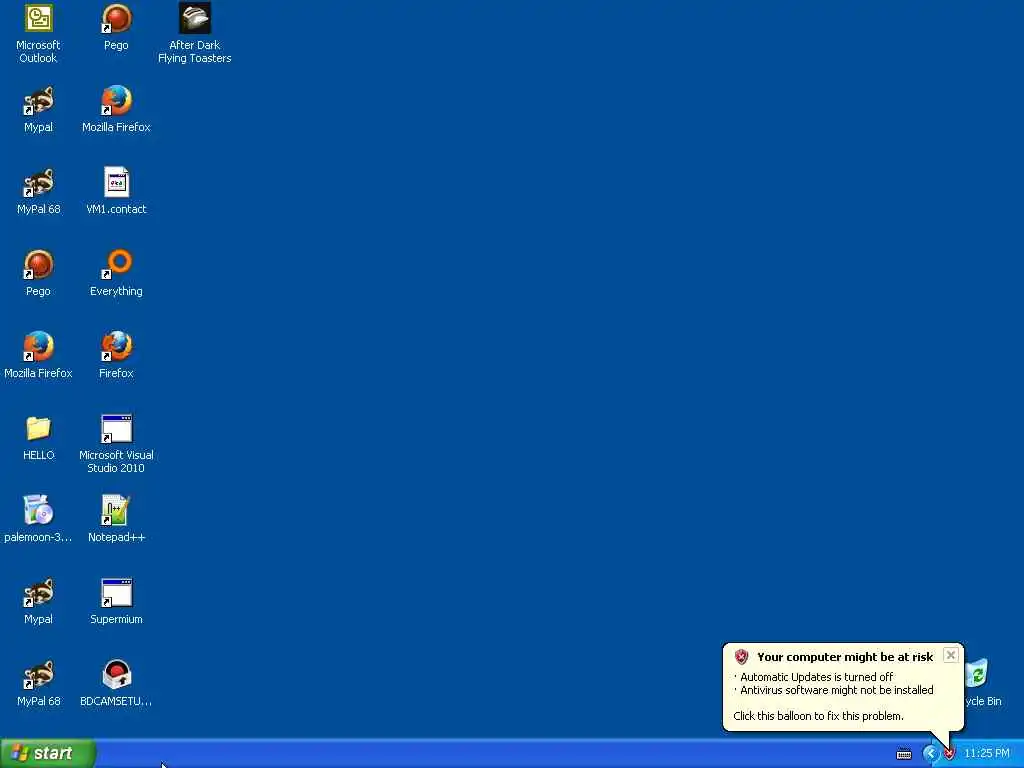The image size is (1024, 768).
Task: Click 'Antivirus software might not be installed' text
Action: point(837,690)
